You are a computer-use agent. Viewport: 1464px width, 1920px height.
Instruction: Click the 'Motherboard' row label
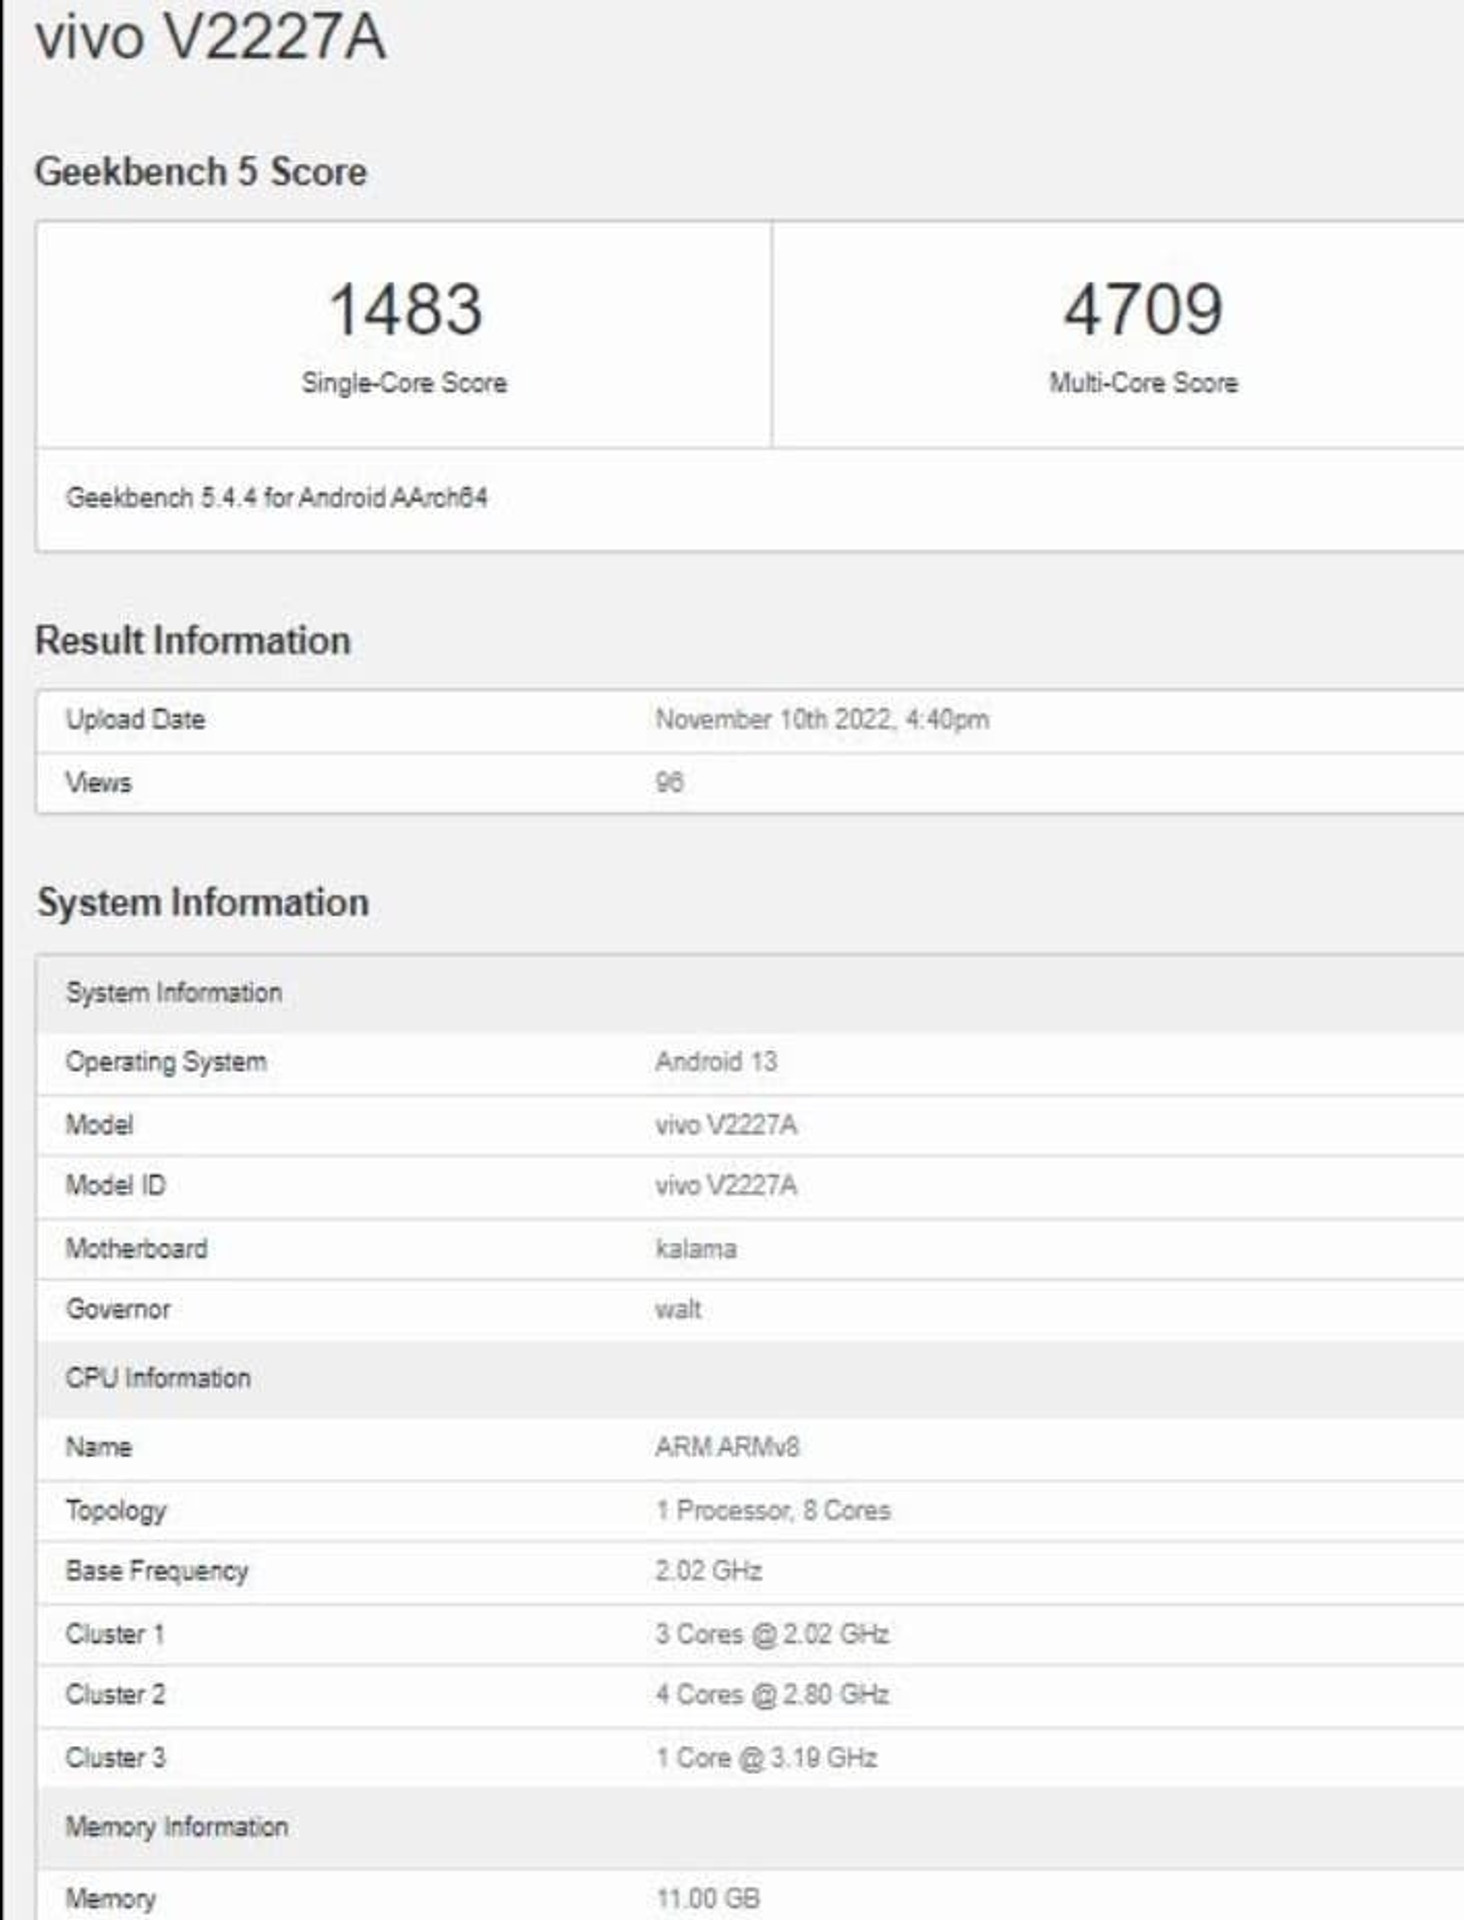tap(136, 1248)
